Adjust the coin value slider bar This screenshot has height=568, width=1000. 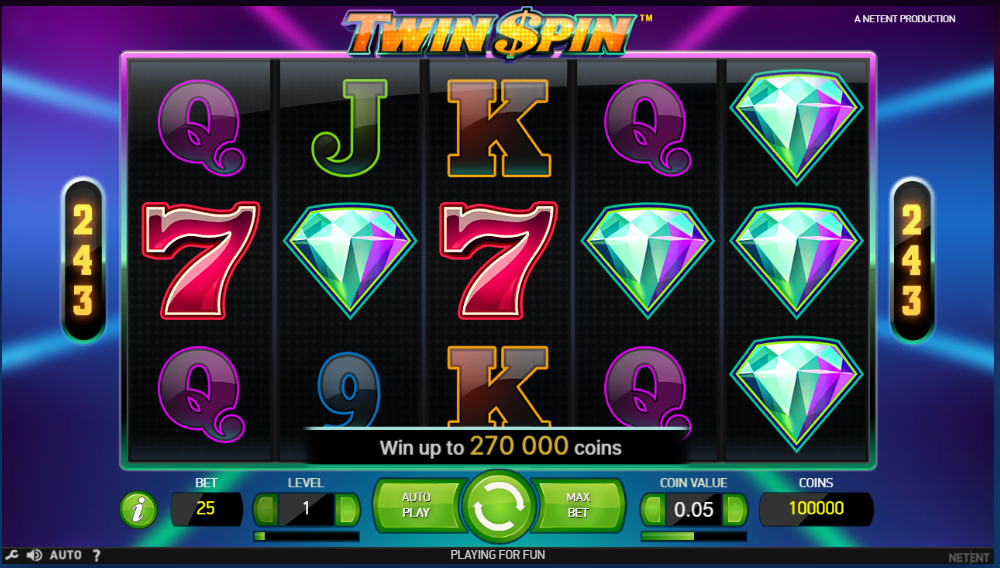point(694,536)
